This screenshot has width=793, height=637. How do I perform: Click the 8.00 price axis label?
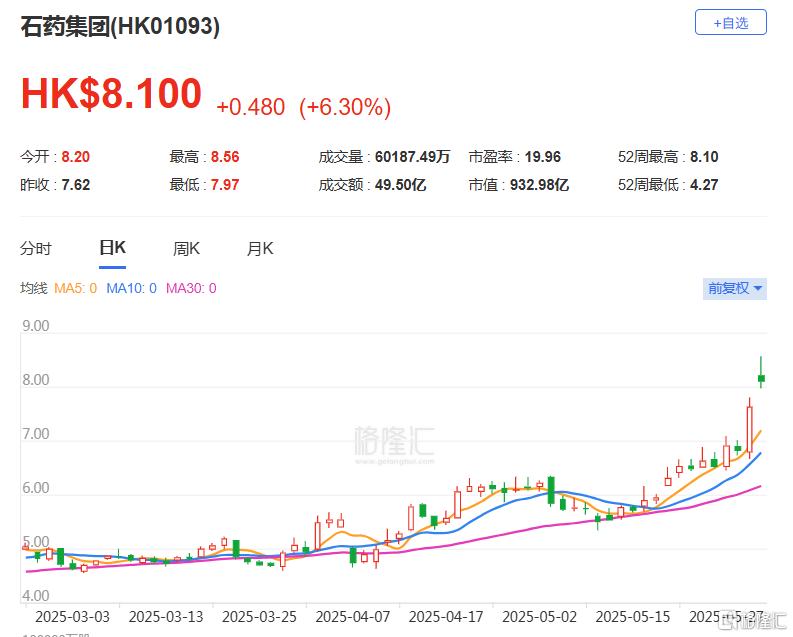(x=36, y=380)
